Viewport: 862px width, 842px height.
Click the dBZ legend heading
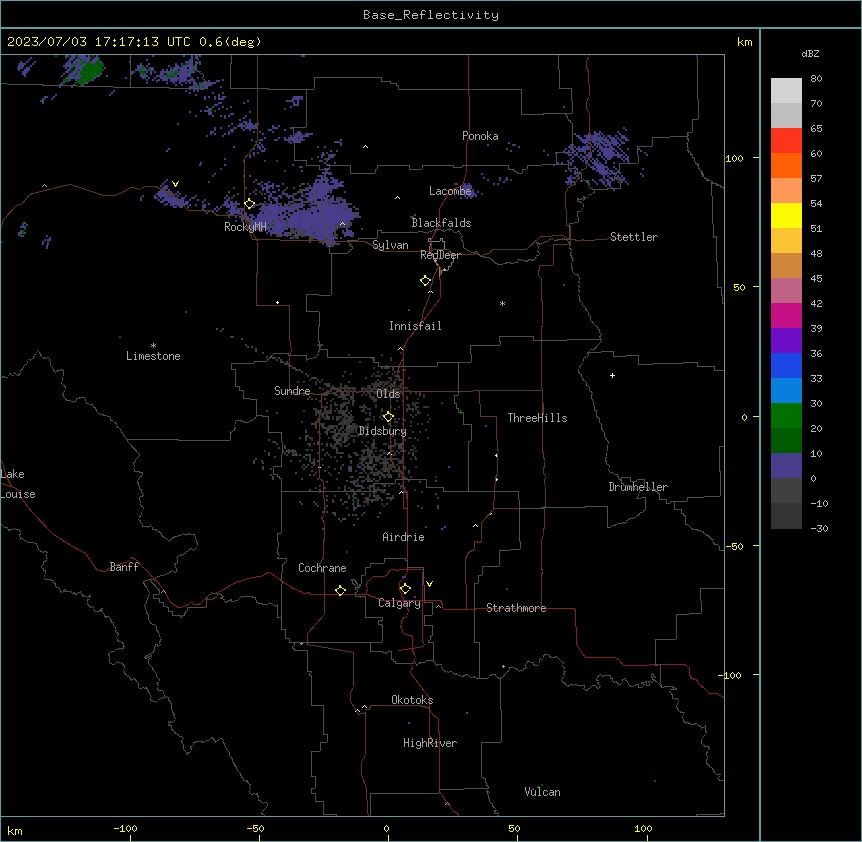[x=810, y=53]
